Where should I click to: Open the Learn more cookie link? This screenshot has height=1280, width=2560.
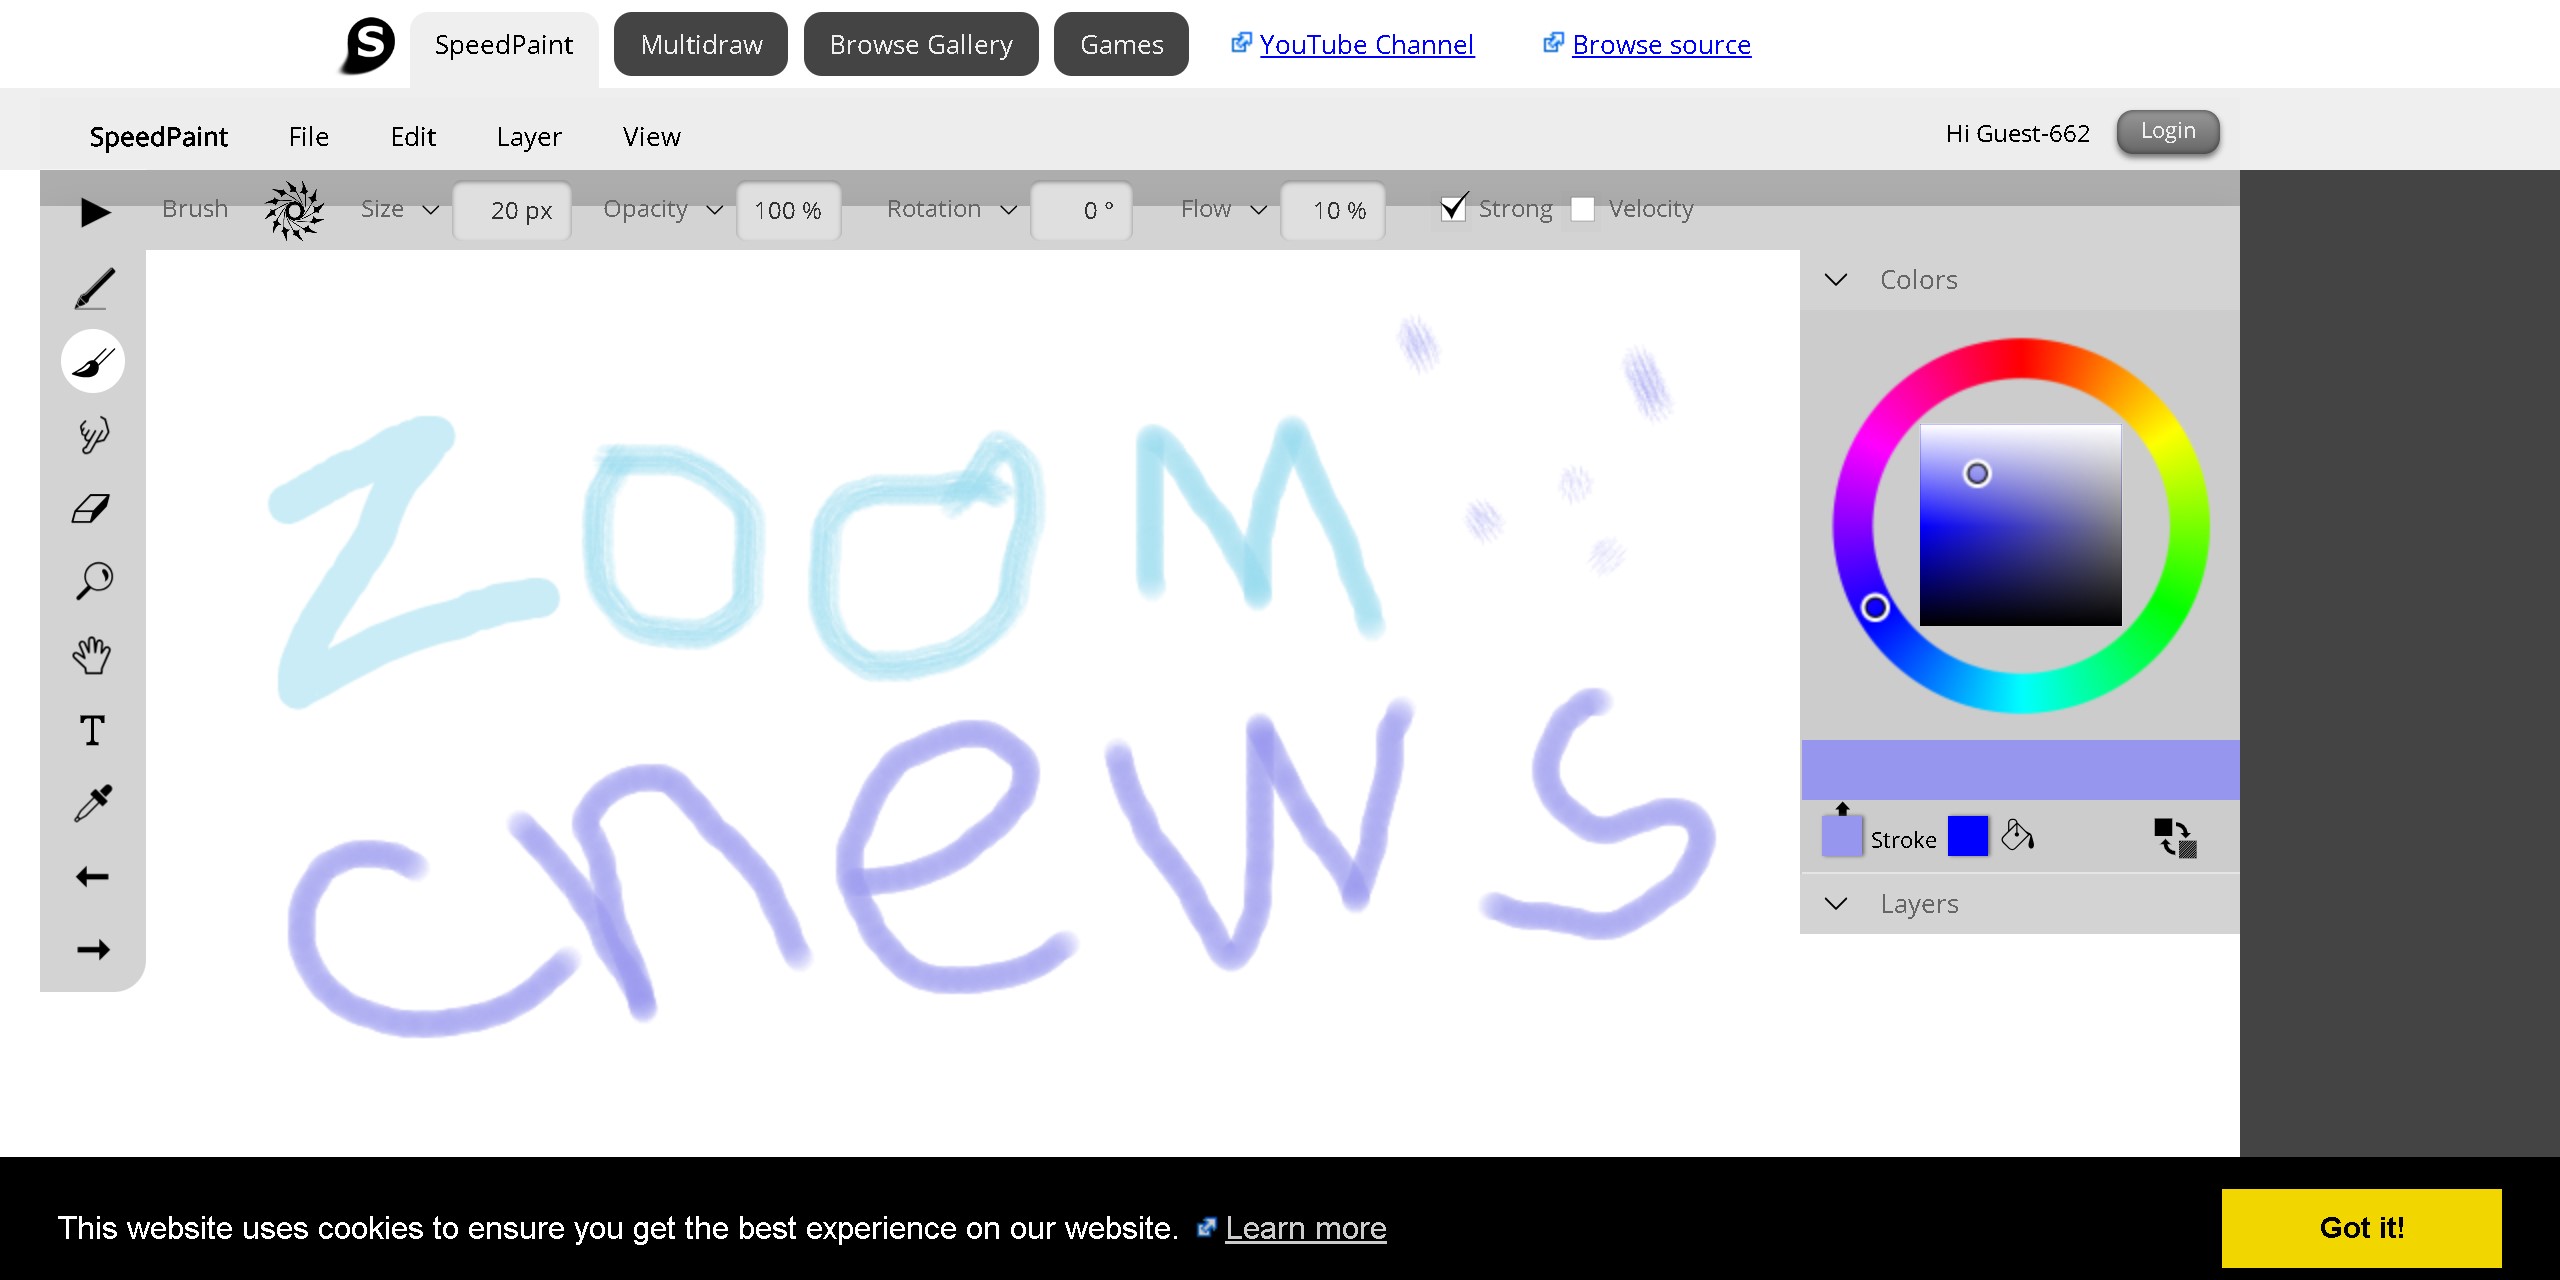click(x=1306, y=1228)
